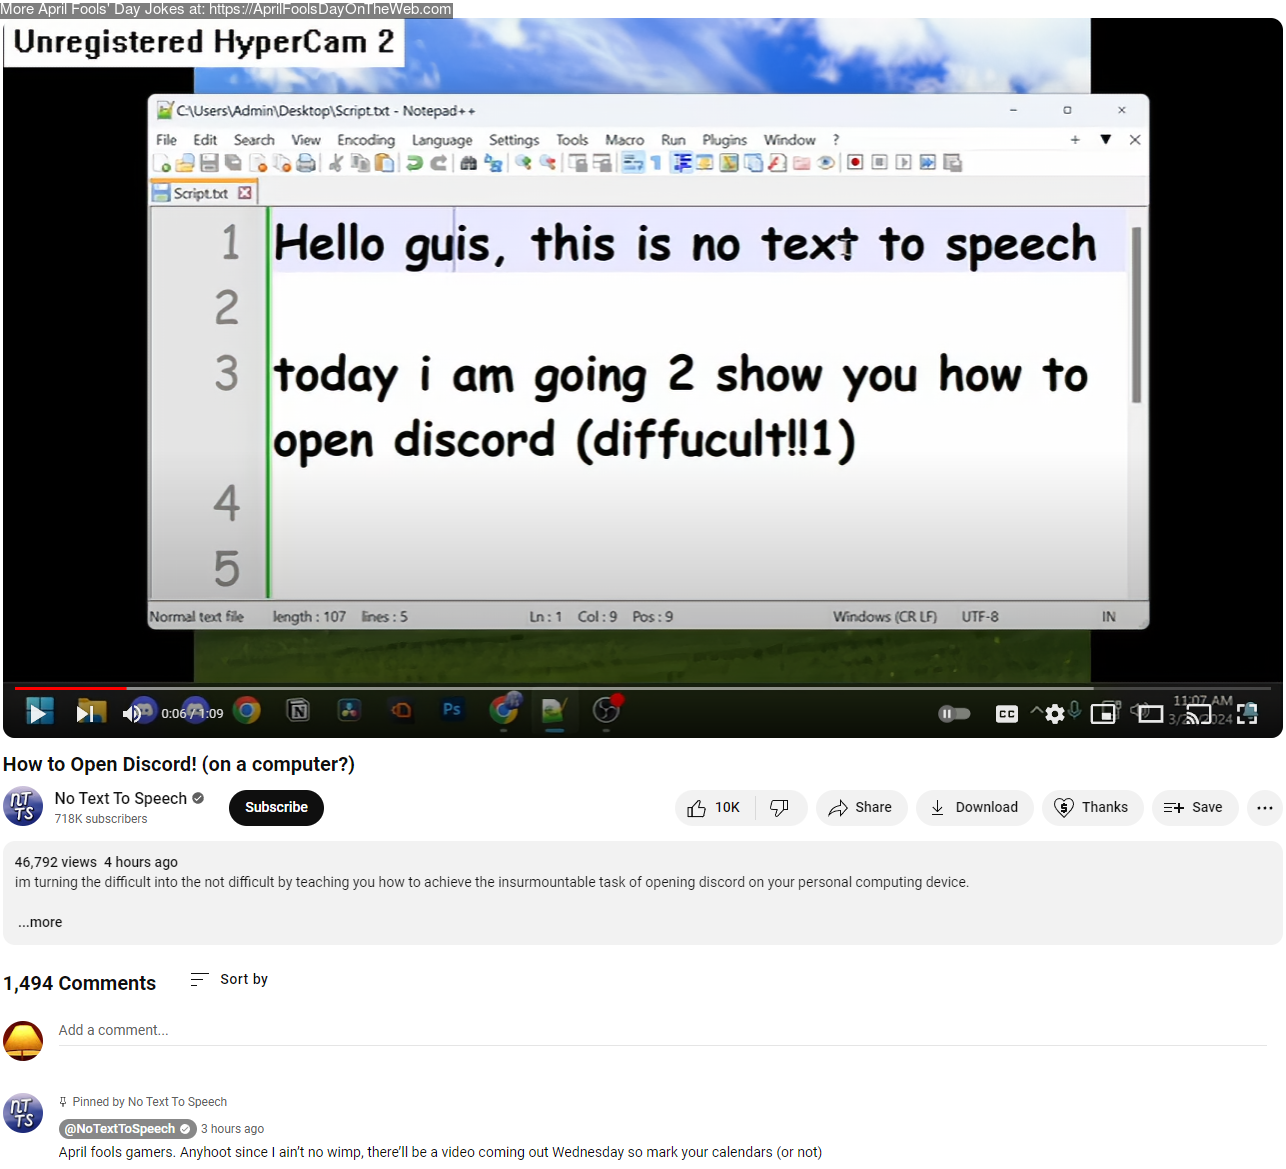Open the black triangle dropdown in Notepad++ menu bar
1286x1169 pixels.
tap(1105, 140)
